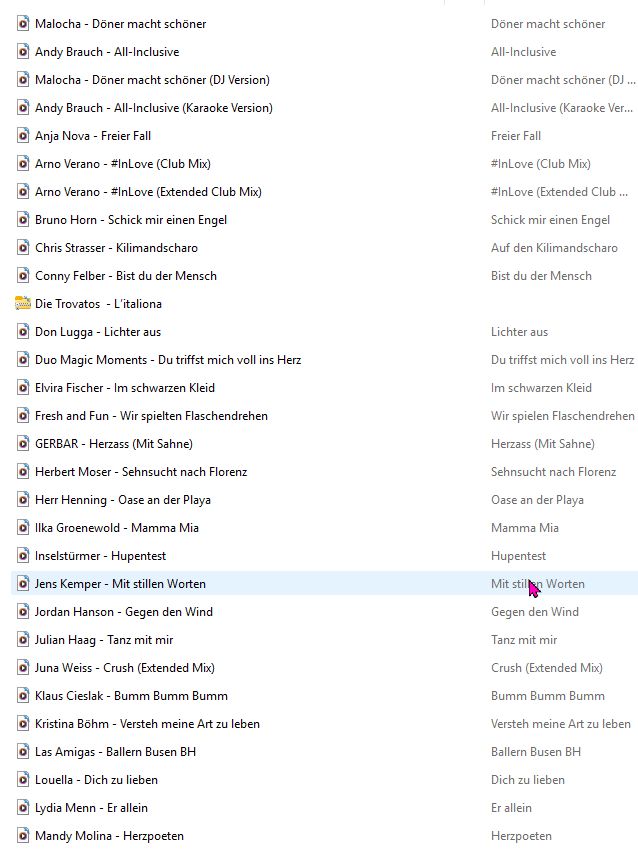Select Andy Brauch - All-Inclusive file
This screenshot has height=852, width=638.
click(x=107, y=51)
